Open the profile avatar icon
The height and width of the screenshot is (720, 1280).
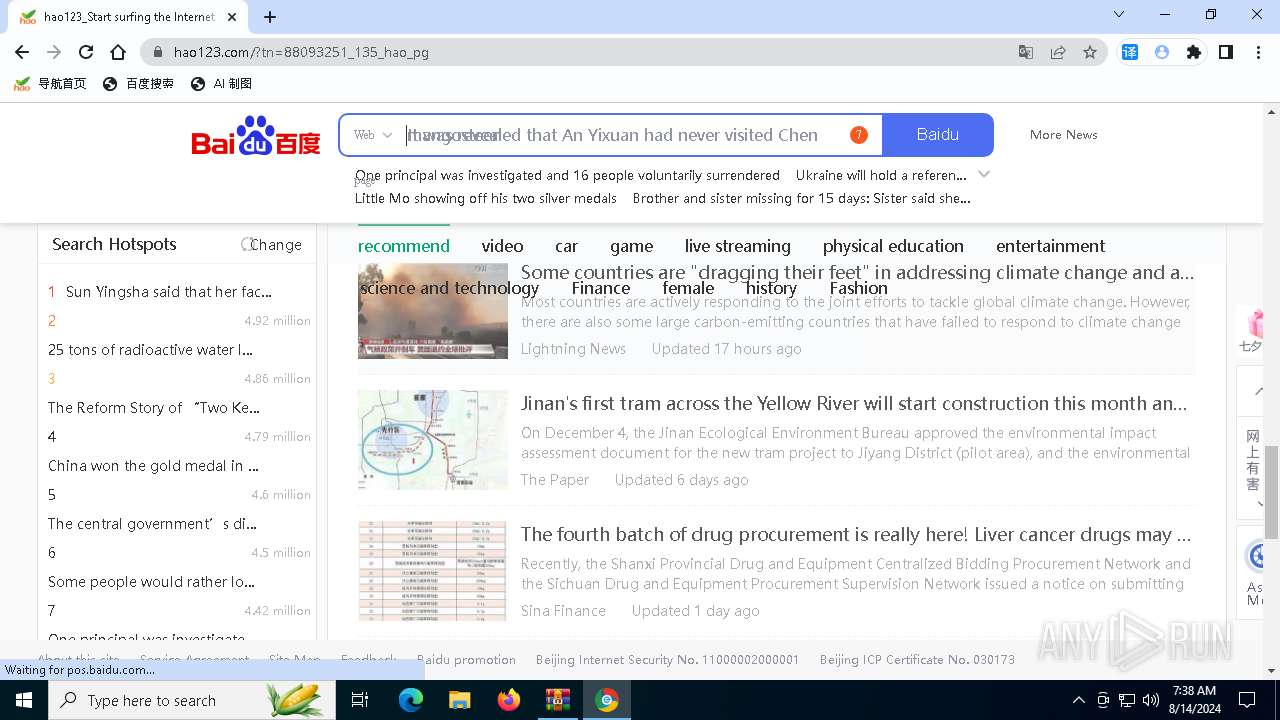1162,52
